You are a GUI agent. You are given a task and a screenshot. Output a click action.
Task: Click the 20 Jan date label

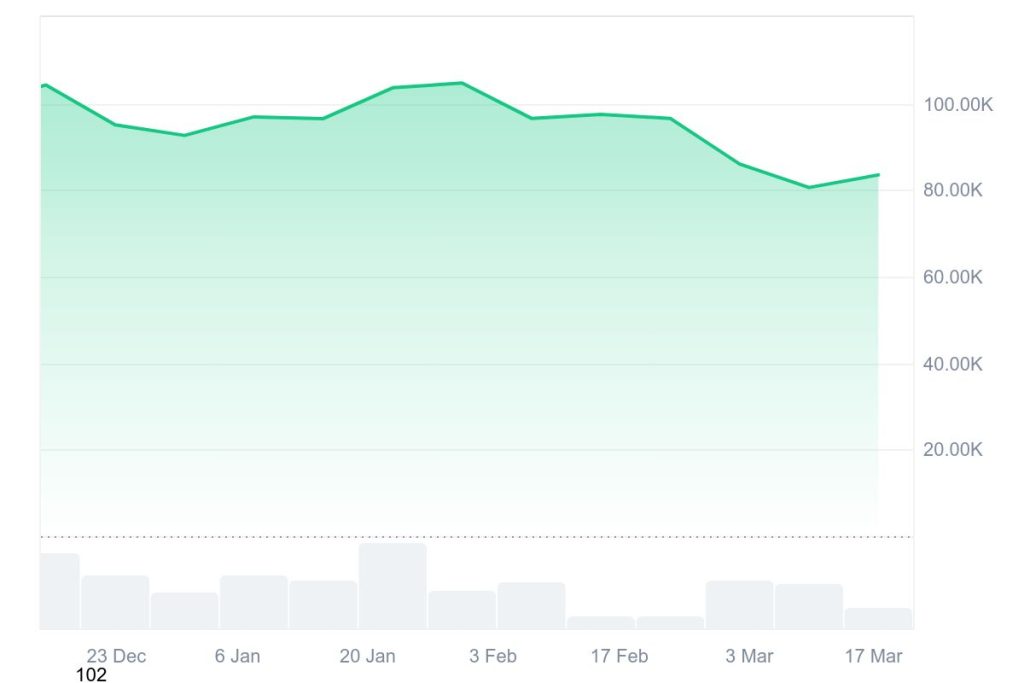coord(367,656)
